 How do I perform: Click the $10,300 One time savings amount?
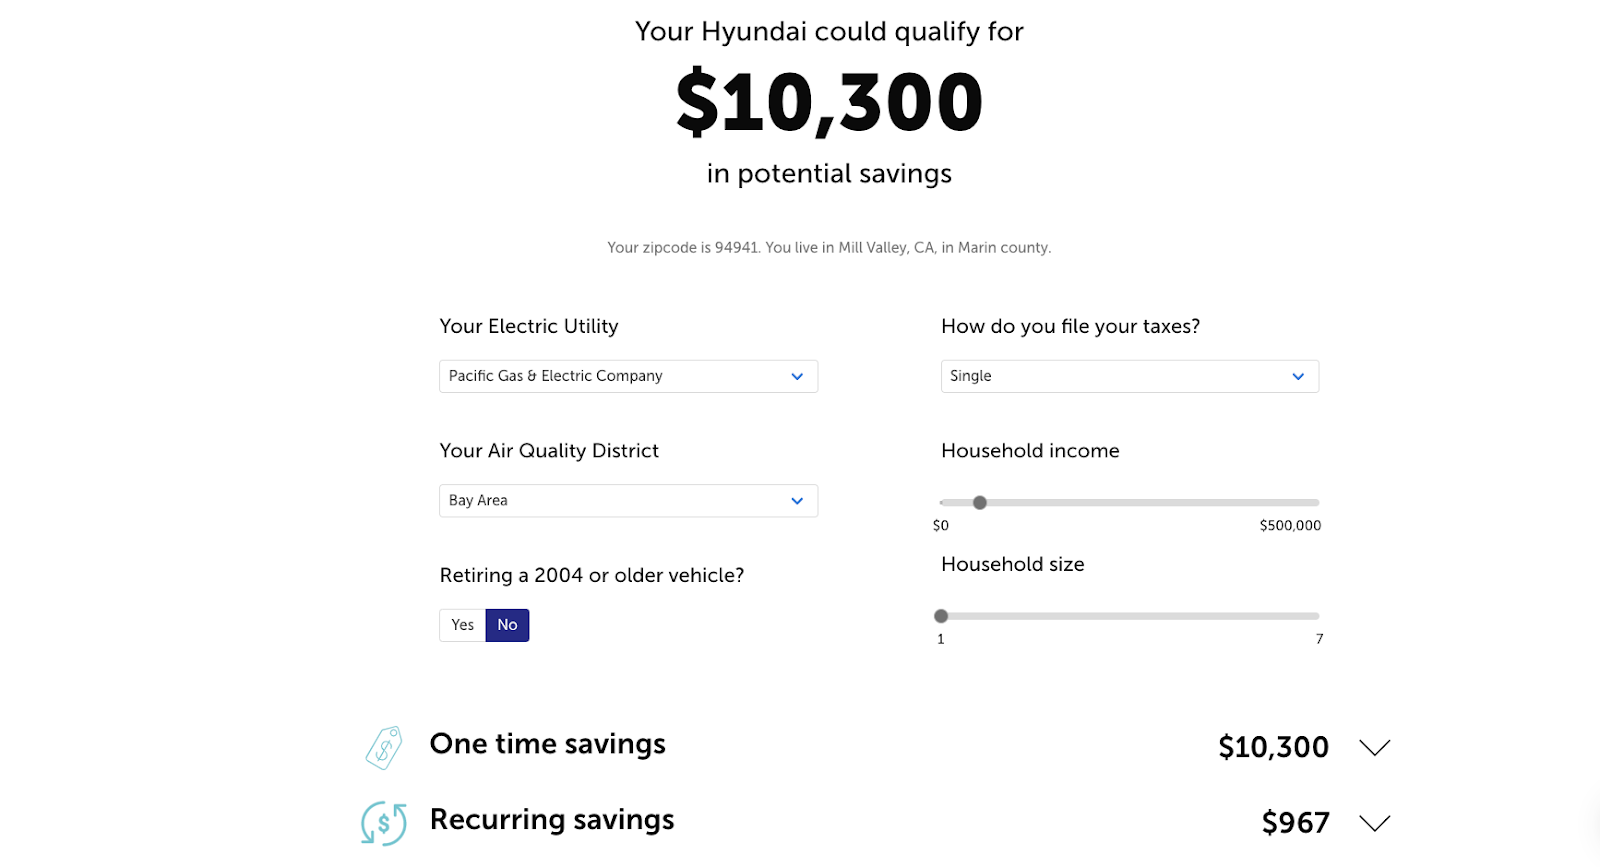(1273, 747)
